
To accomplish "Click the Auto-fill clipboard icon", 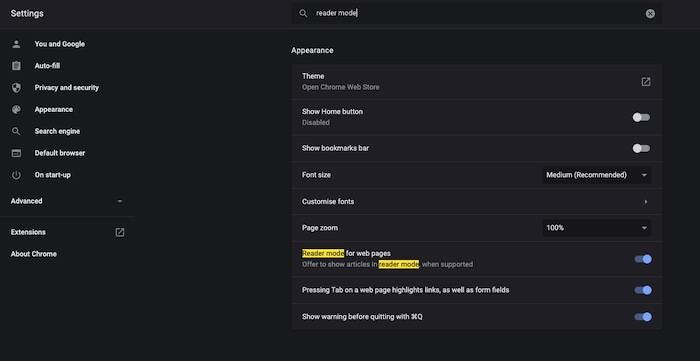I will pos(16,66).
